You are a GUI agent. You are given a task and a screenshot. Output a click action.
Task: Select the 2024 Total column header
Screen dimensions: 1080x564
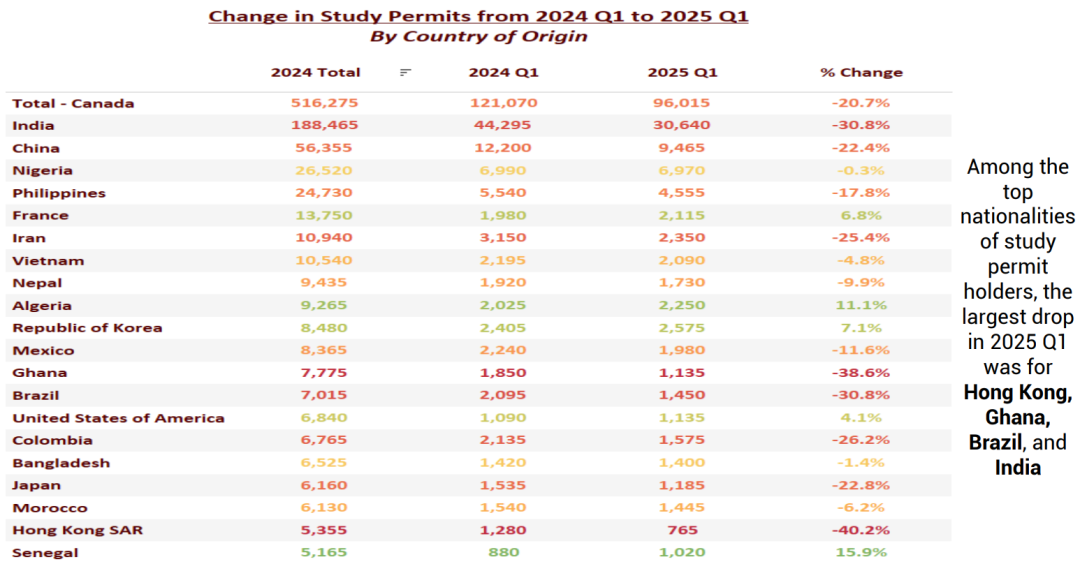coord(316,72)
